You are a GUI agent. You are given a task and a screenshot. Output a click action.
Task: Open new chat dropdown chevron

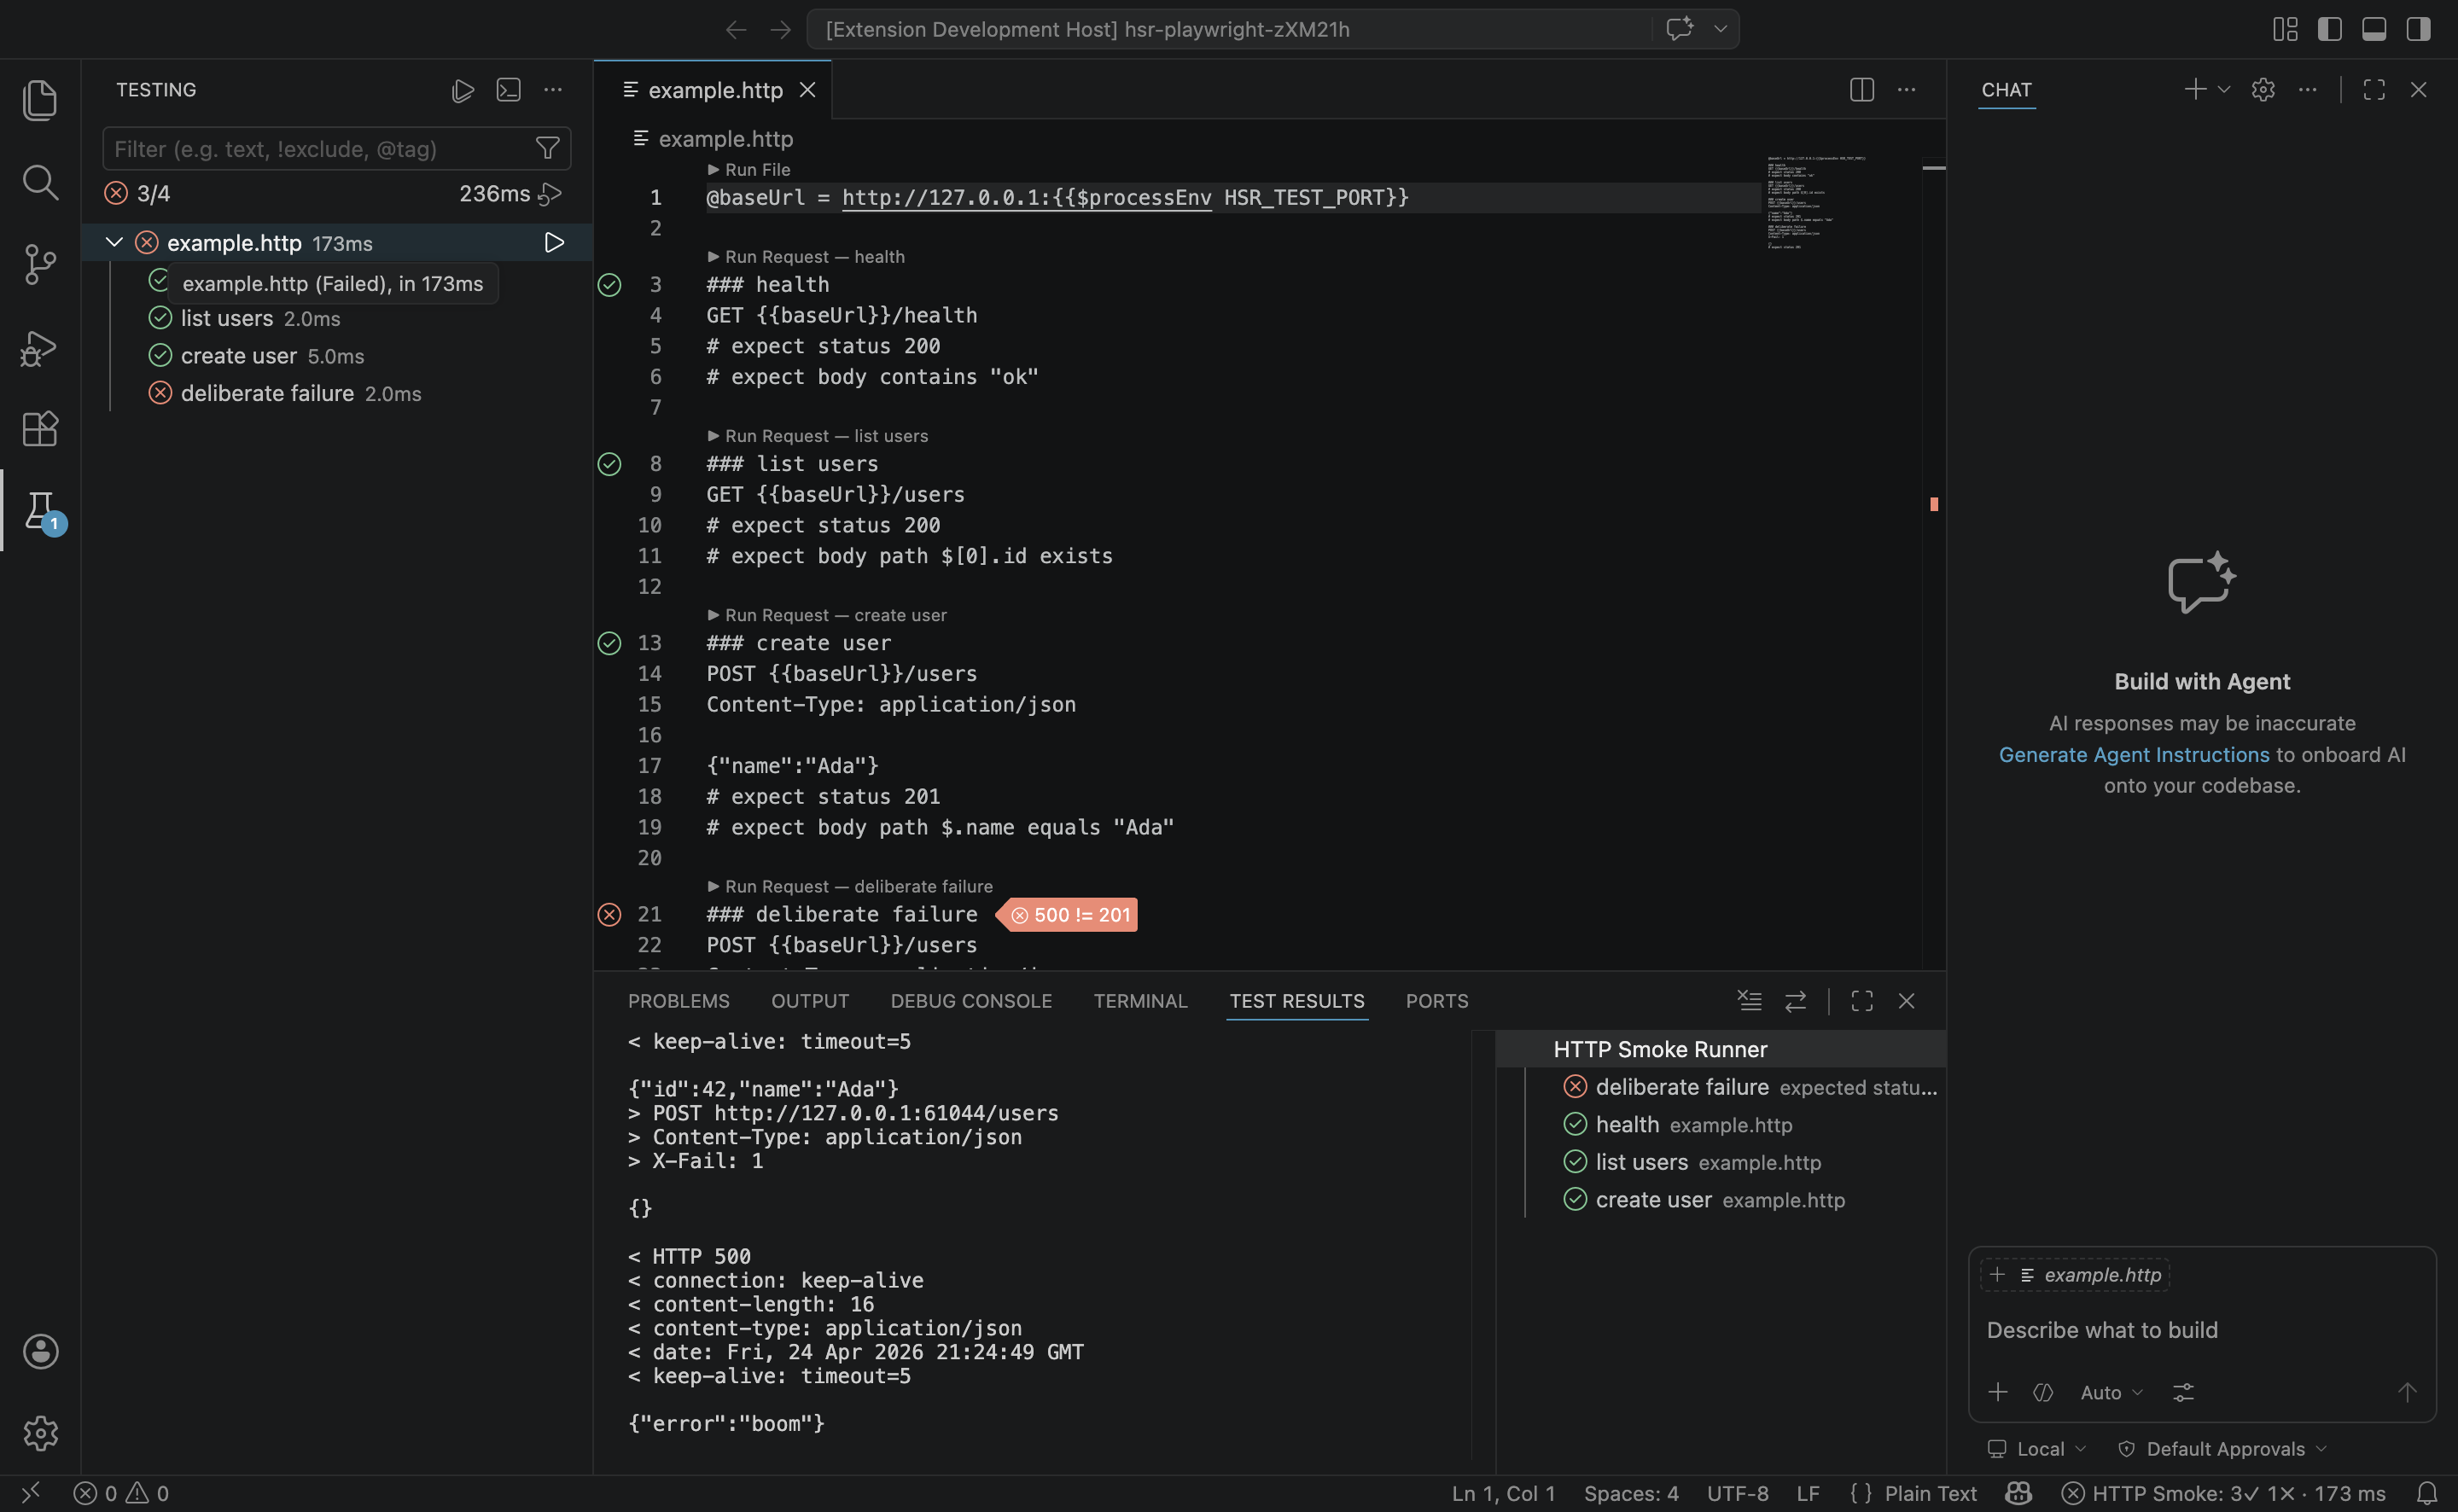[2224, 90]
